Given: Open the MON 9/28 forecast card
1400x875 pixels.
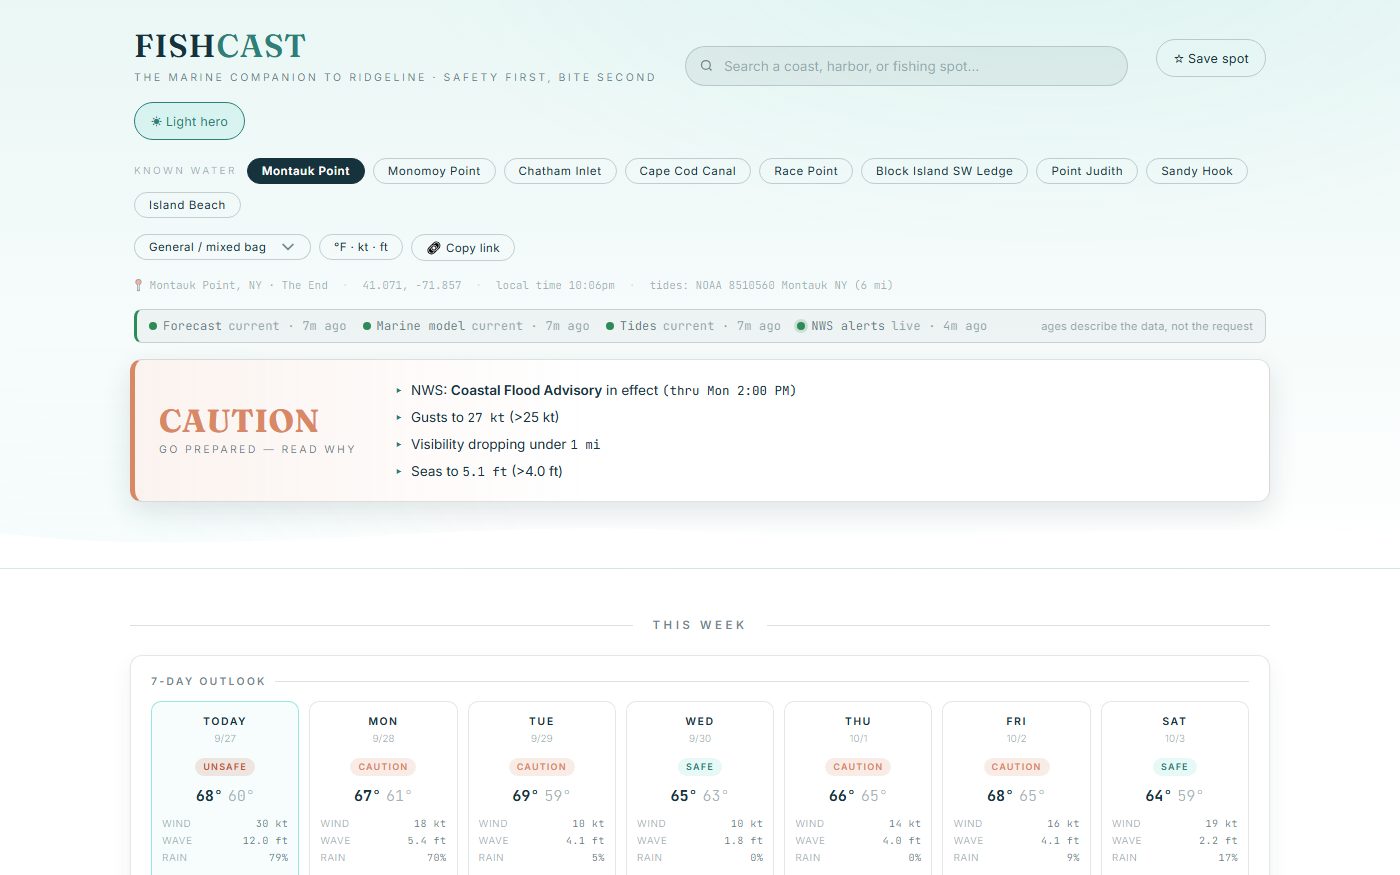Looking at the screenshot, I should (x=383, y=788).
